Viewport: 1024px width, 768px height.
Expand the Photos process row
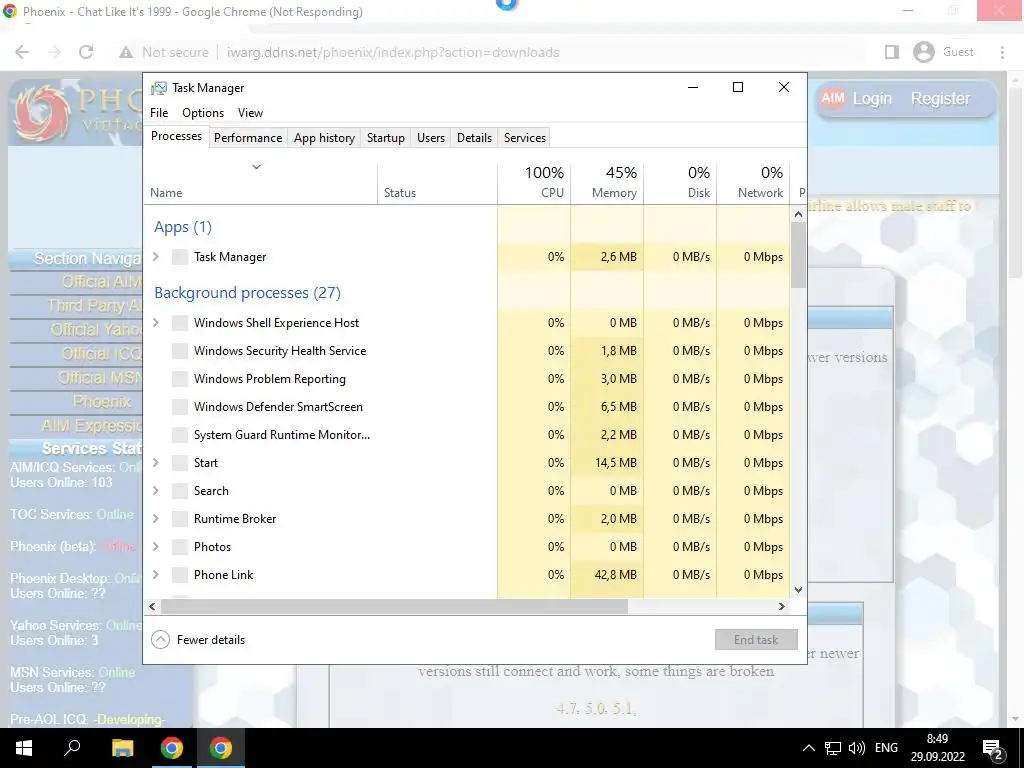(x=156, y=547)
